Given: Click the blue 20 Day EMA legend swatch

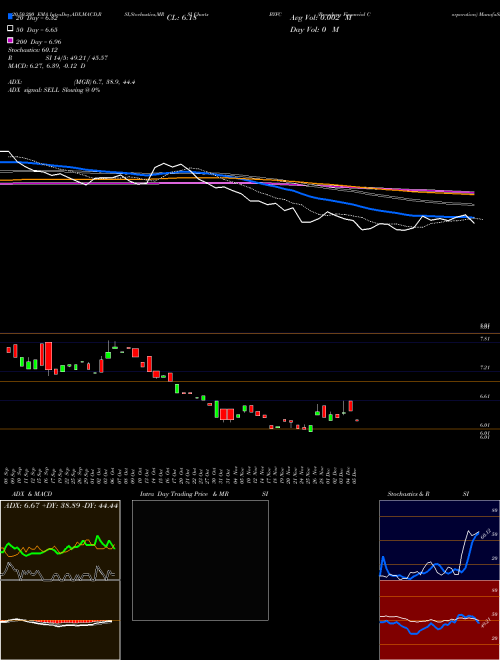Looking at the screenshot, I should (x=10, y=17).
